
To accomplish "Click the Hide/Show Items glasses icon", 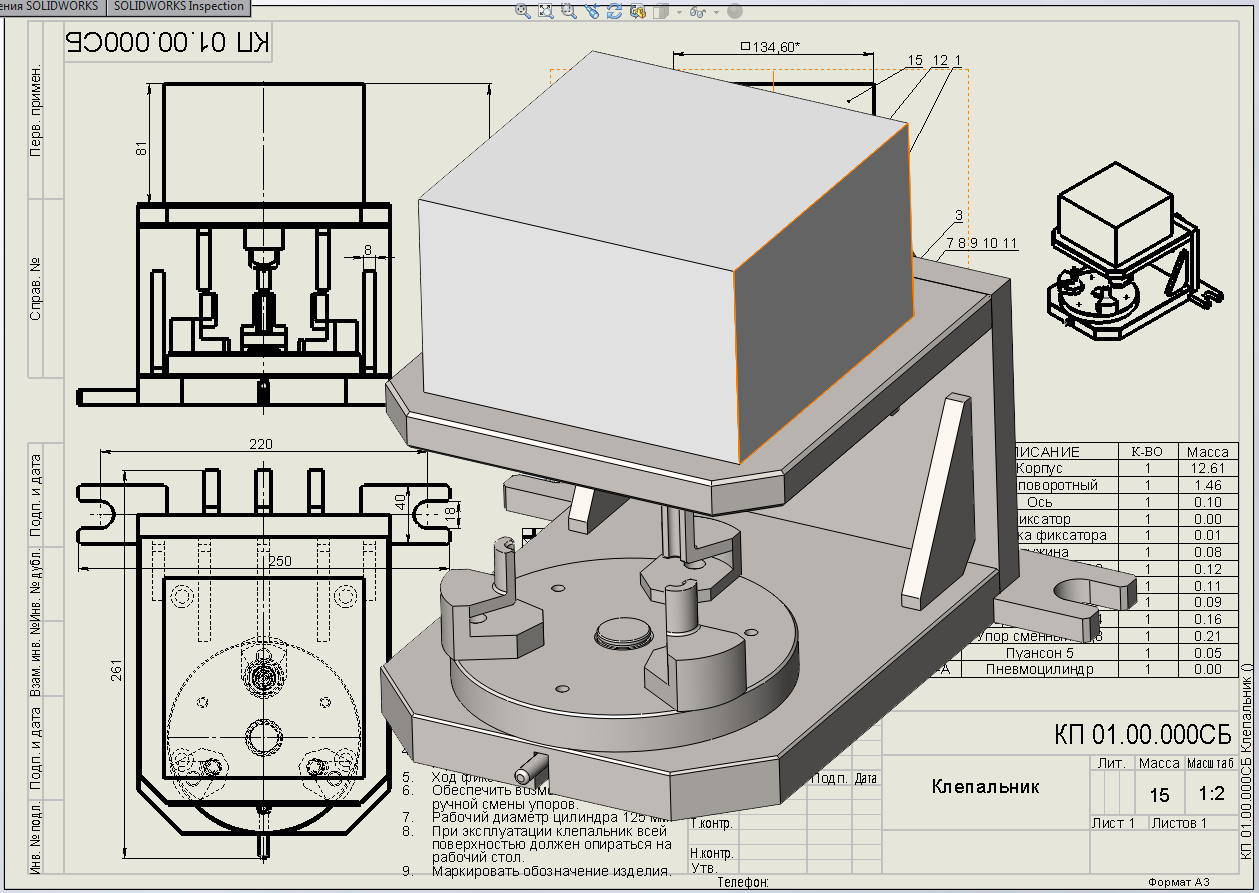I will pos(698,12).
